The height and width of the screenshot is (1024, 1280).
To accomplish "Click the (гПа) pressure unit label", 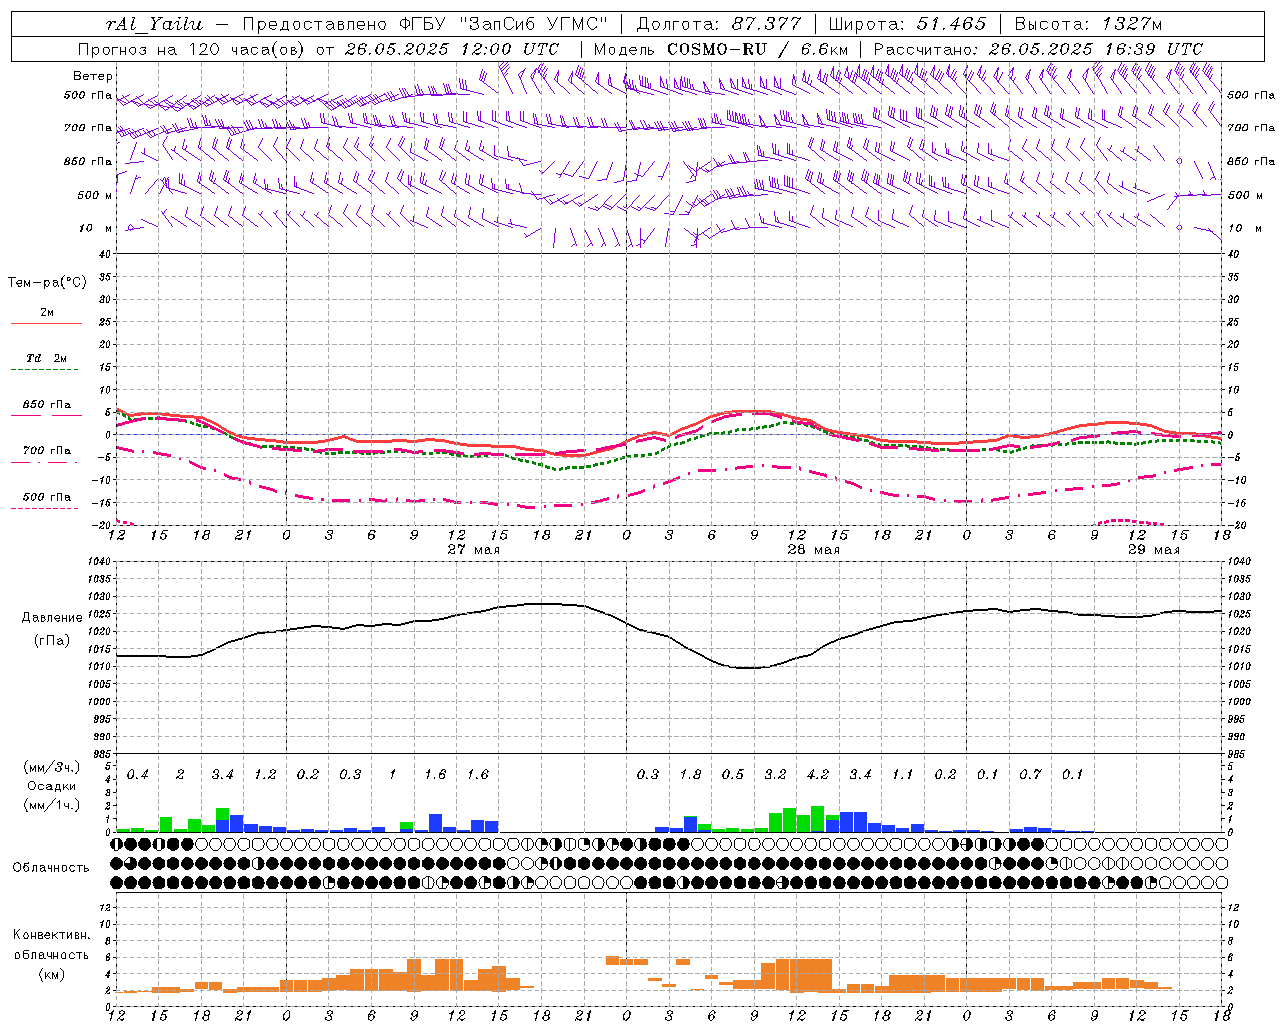I will [x=52, y=641].
